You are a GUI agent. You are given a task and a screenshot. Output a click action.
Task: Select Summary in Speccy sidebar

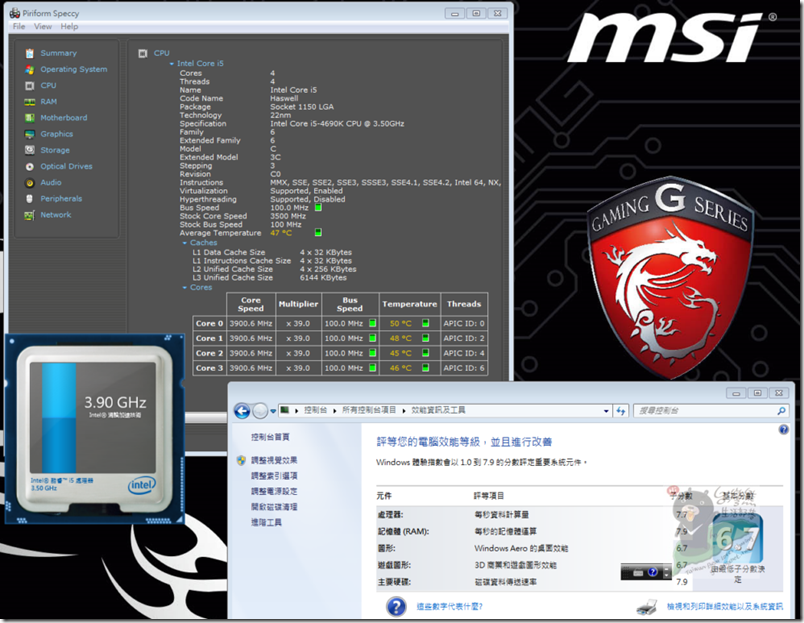[x=58, y=53]
